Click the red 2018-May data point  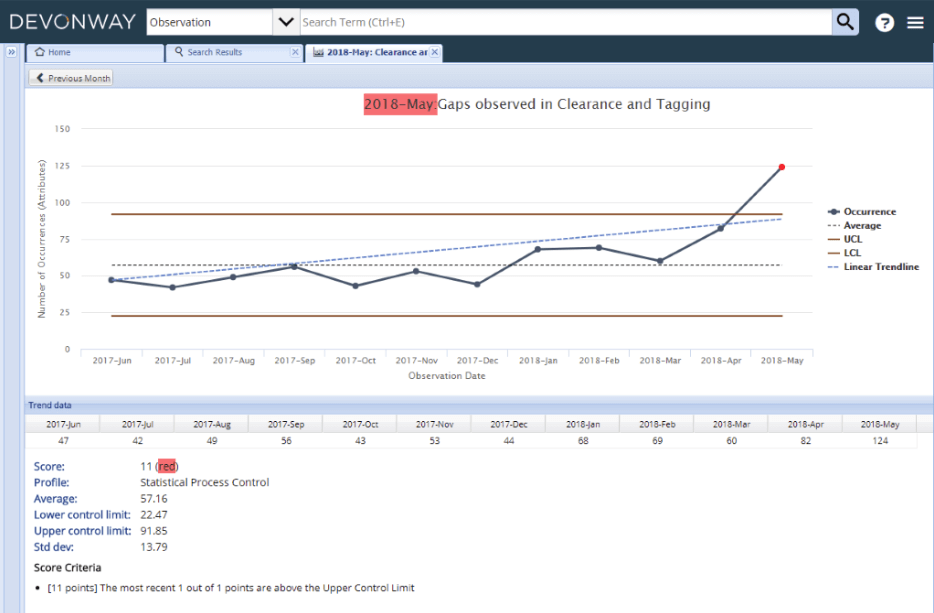click(782, 167)
